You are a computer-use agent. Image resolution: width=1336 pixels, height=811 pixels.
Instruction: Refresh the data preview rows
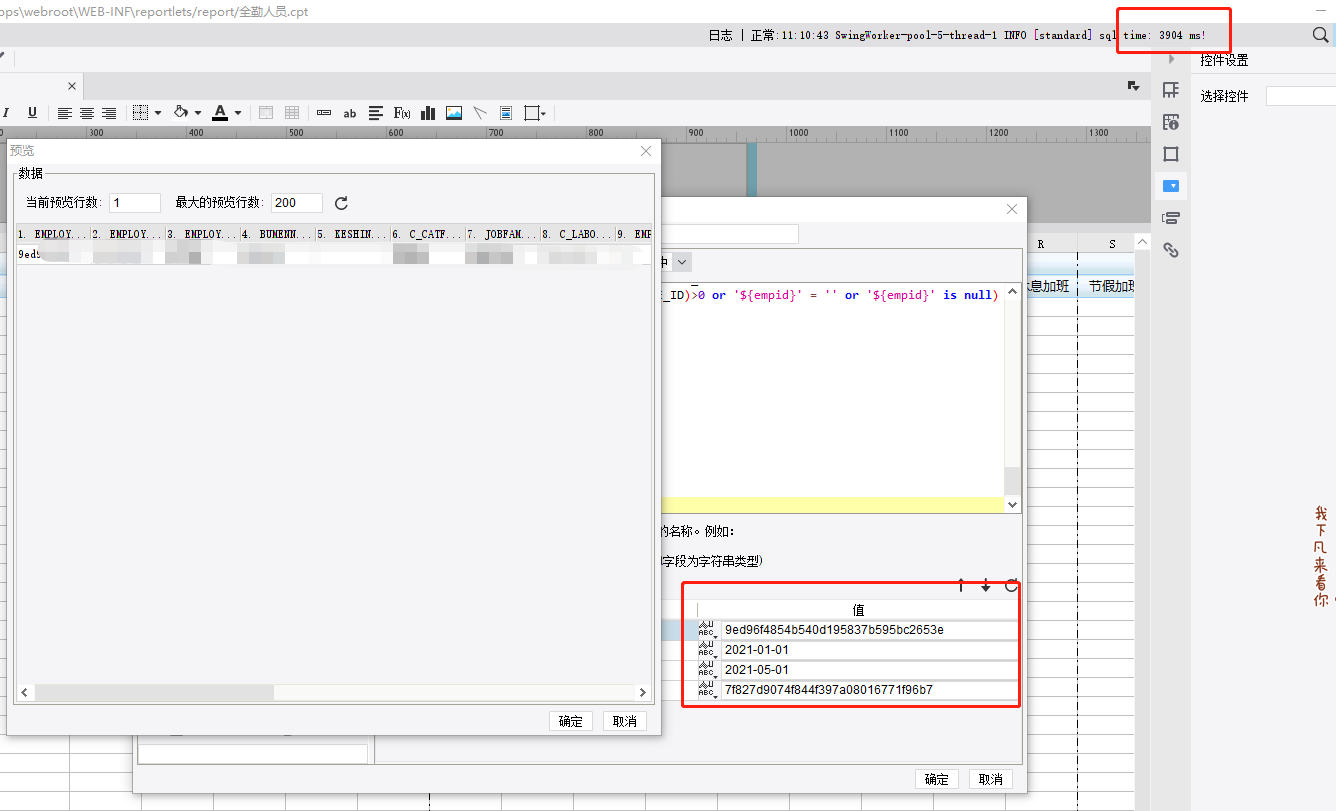[x=341, y=203]
